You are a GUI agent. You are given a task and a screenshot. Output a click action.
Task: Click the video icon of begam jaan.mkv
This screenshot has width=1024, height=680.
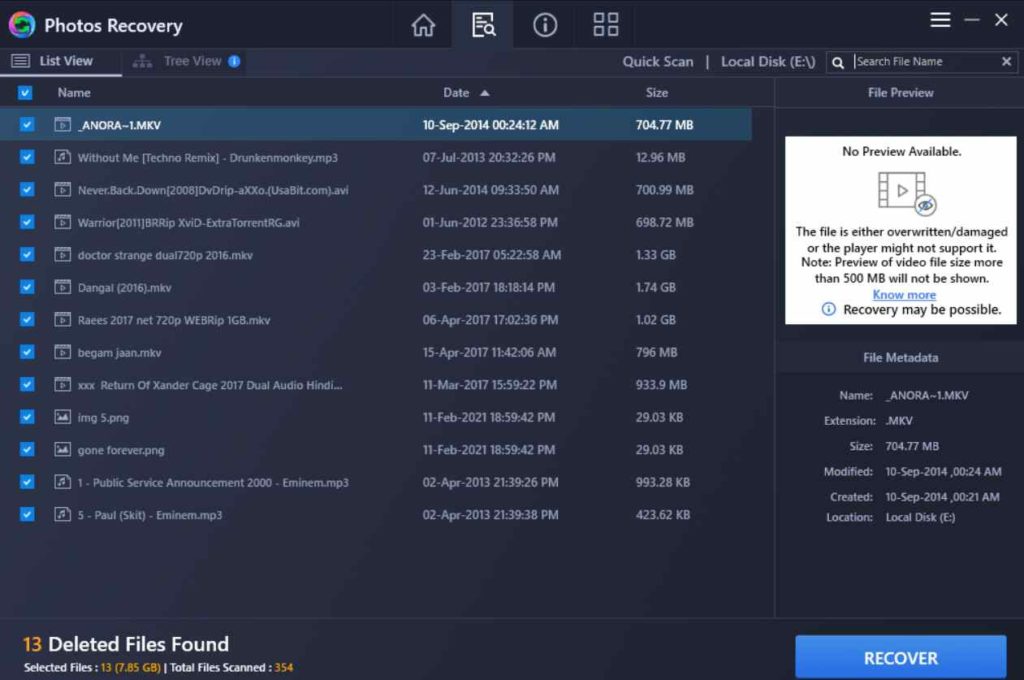(62, 352)
